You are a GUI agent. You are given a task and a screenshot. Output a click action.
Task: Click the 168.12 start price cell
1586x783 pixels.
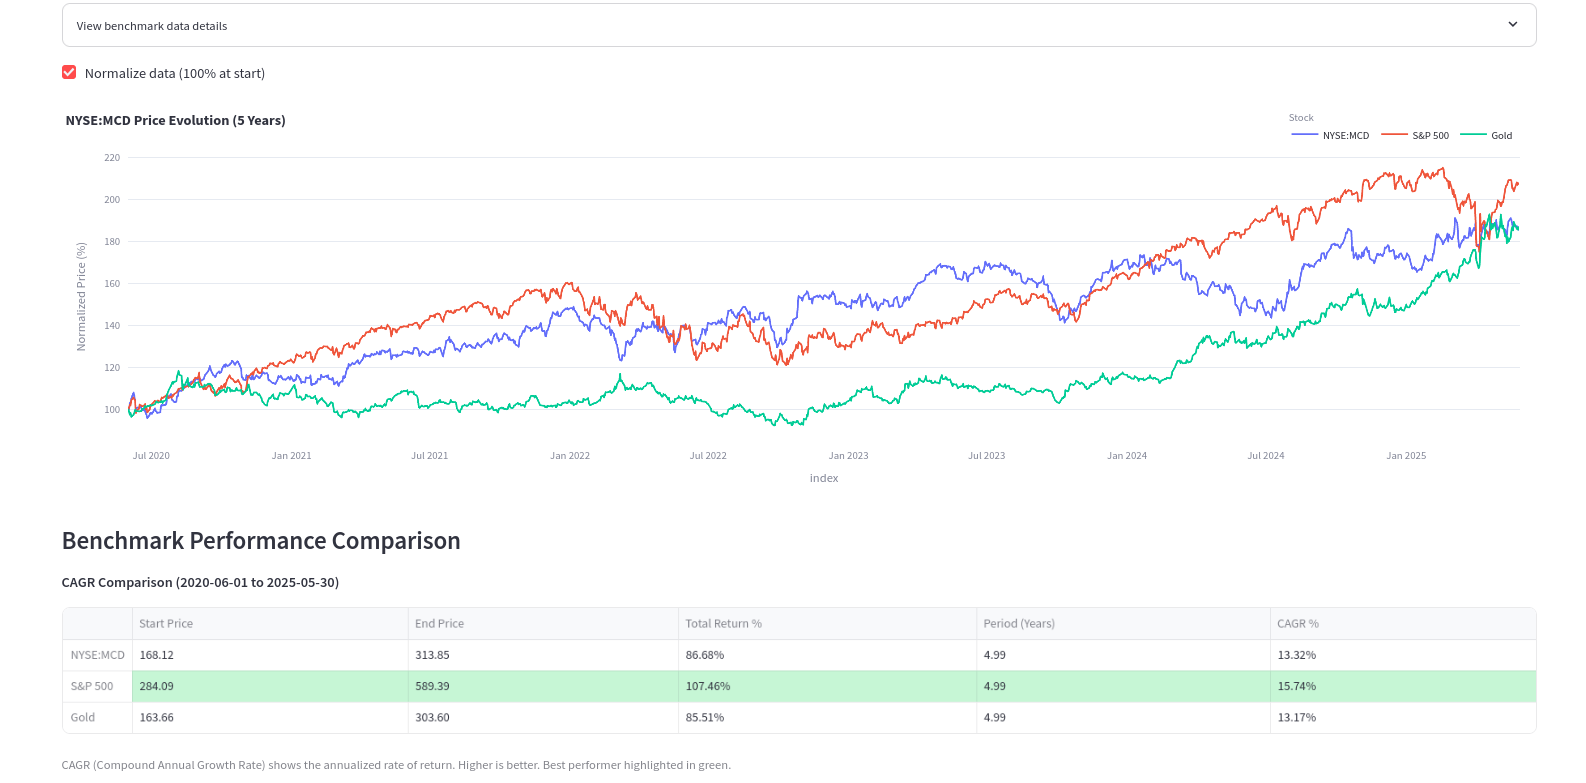[x=270, y=655]
